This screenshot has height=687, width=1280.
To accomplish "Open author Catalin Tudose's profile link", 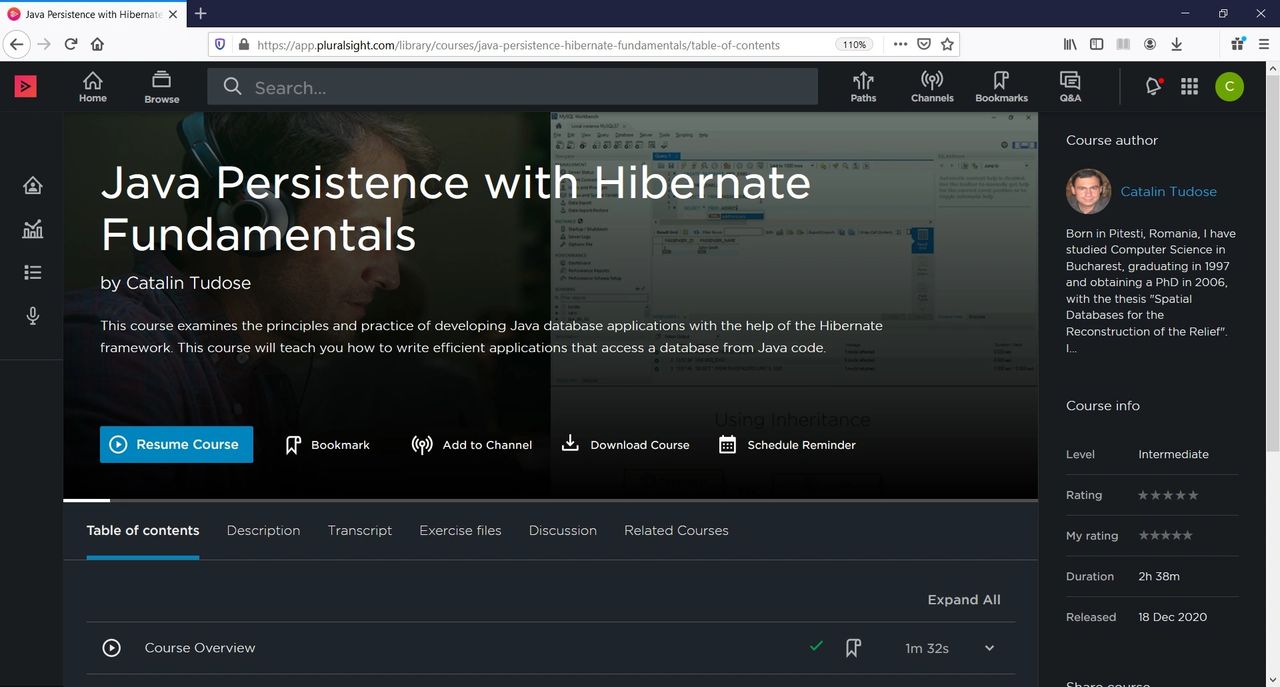I will tap(1168, 192).
